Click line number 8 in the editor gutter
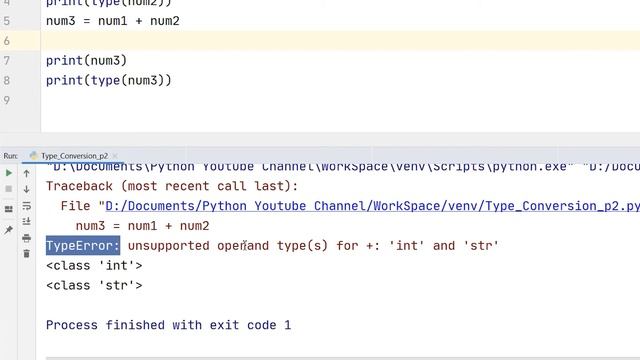Screen dimensions: 640x360 click(7, 80)
